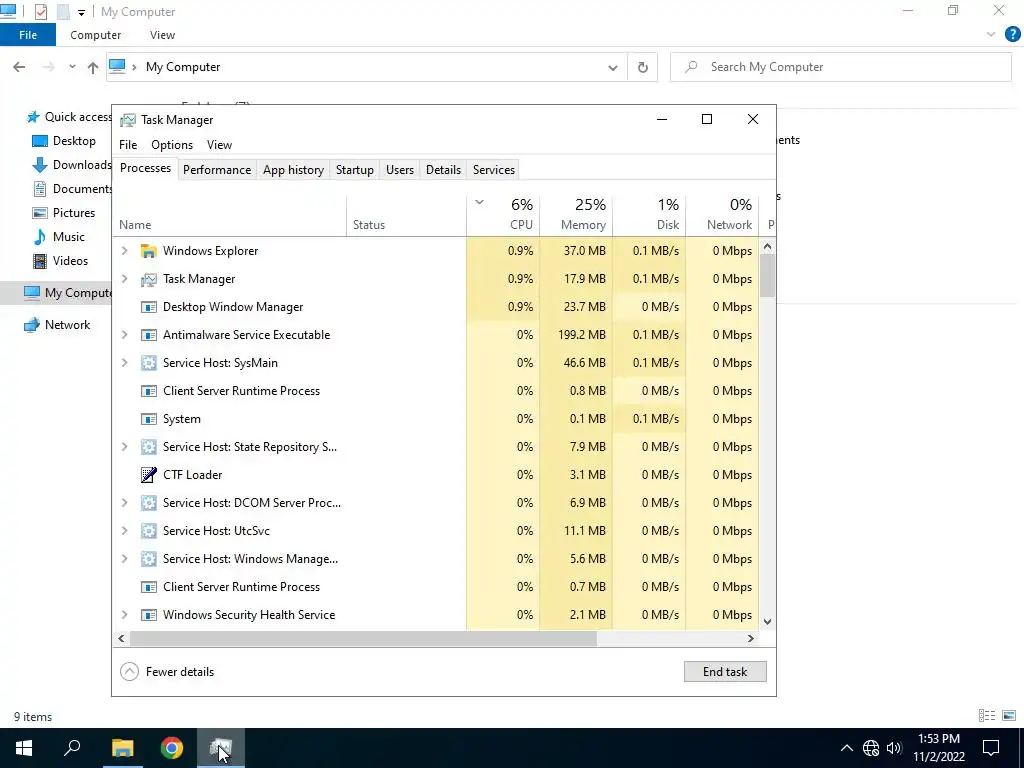The width and height of the screenshot is (1024, 768).
Task: Click the Windows Security Health Service icon
Action: (149, 615)
